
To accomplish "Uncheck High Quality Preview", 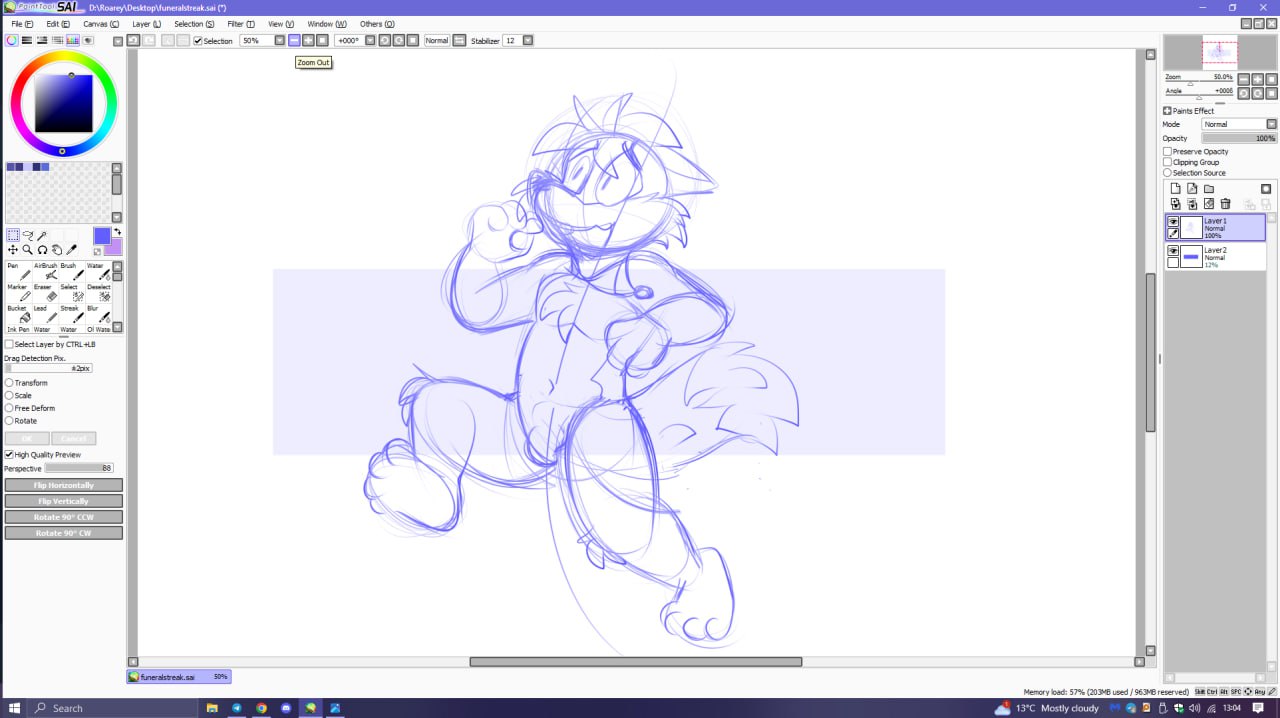I will tap(9, 455).
